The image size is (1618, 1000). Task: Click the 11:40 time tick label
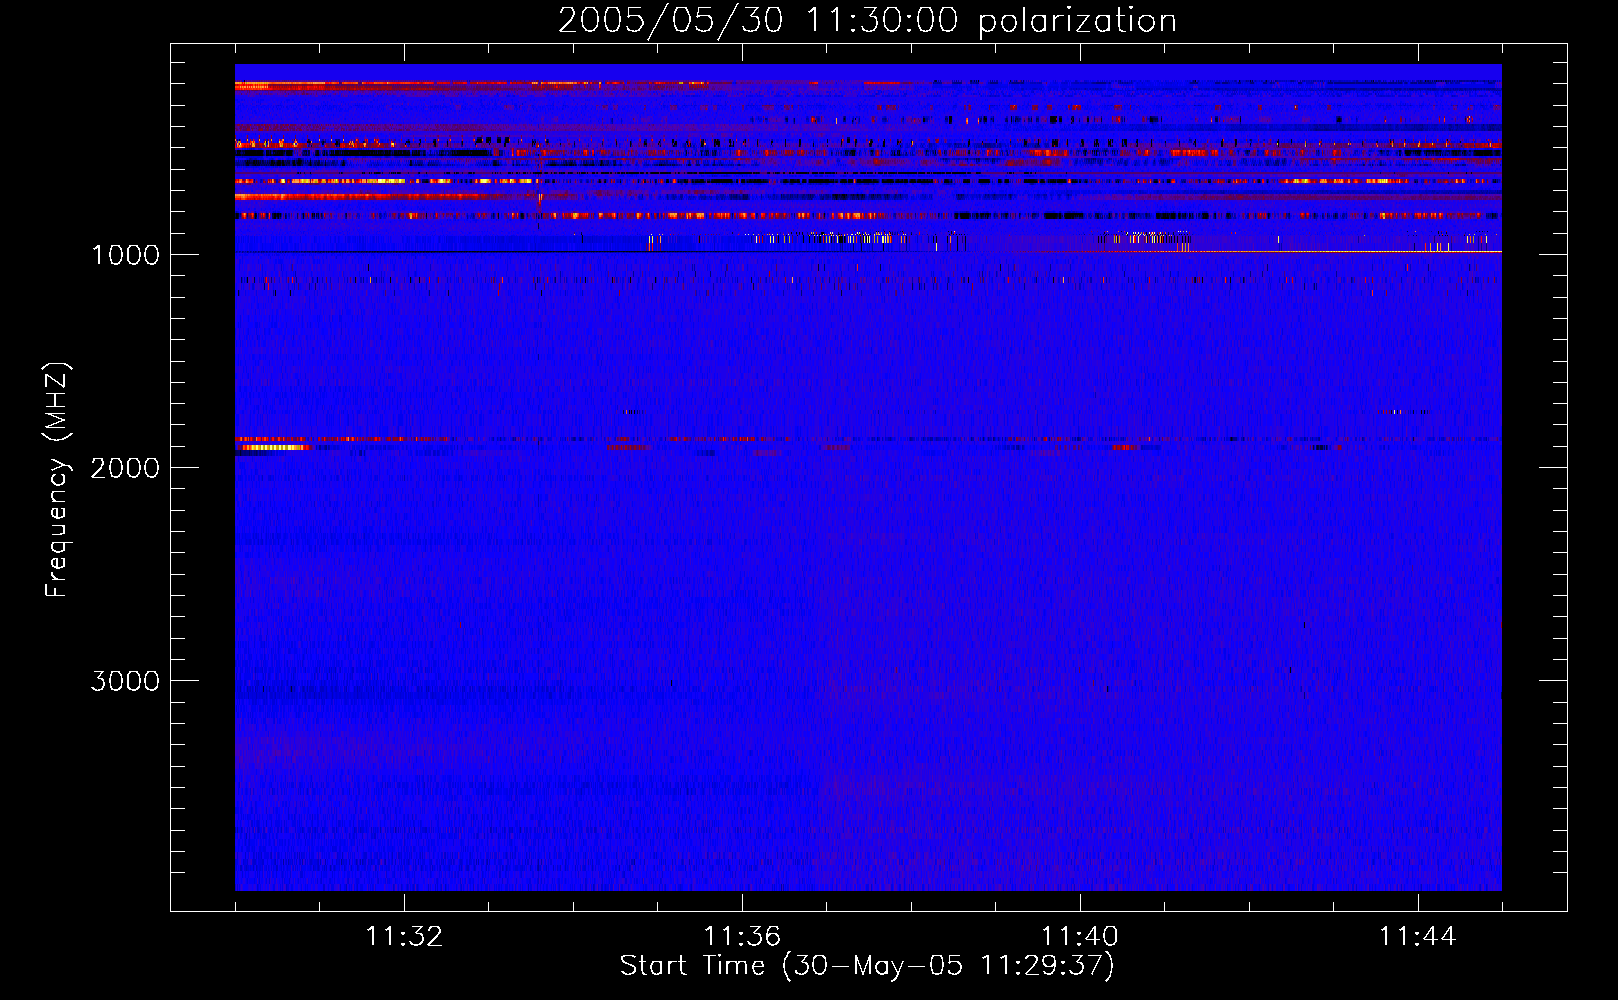click(1080, 937)
